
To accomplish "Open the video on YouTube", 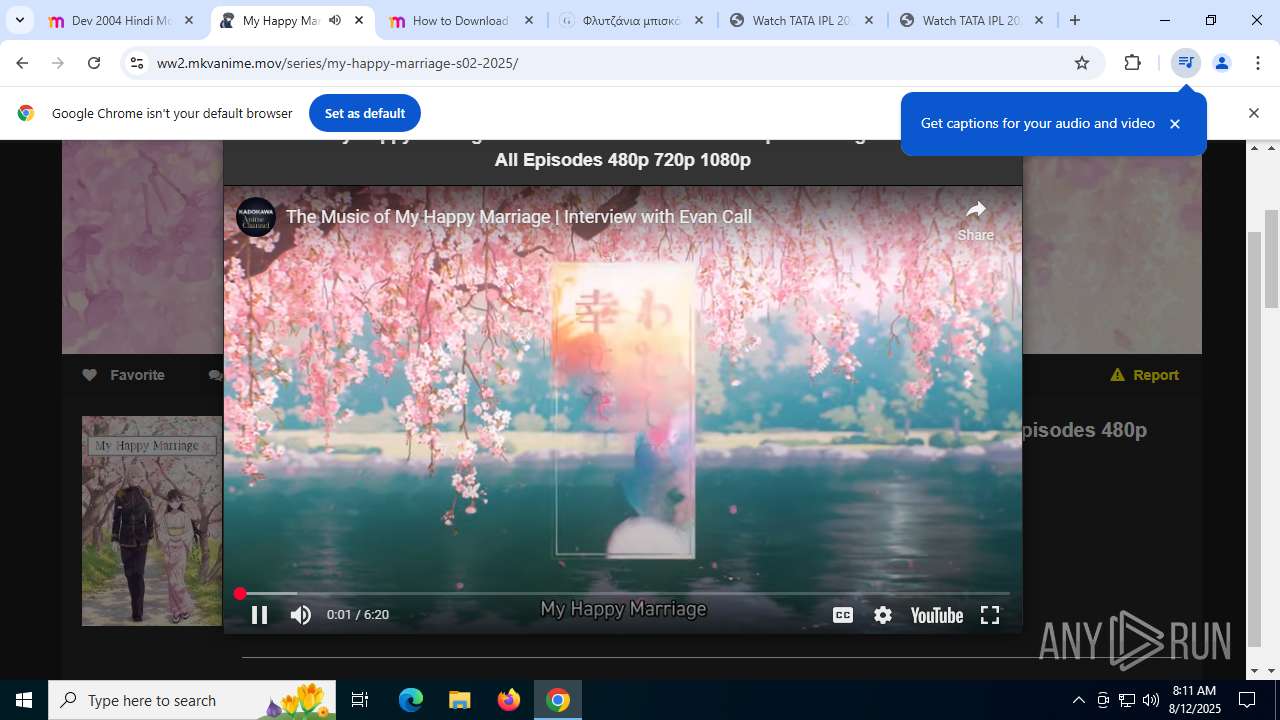I will 936,615.
